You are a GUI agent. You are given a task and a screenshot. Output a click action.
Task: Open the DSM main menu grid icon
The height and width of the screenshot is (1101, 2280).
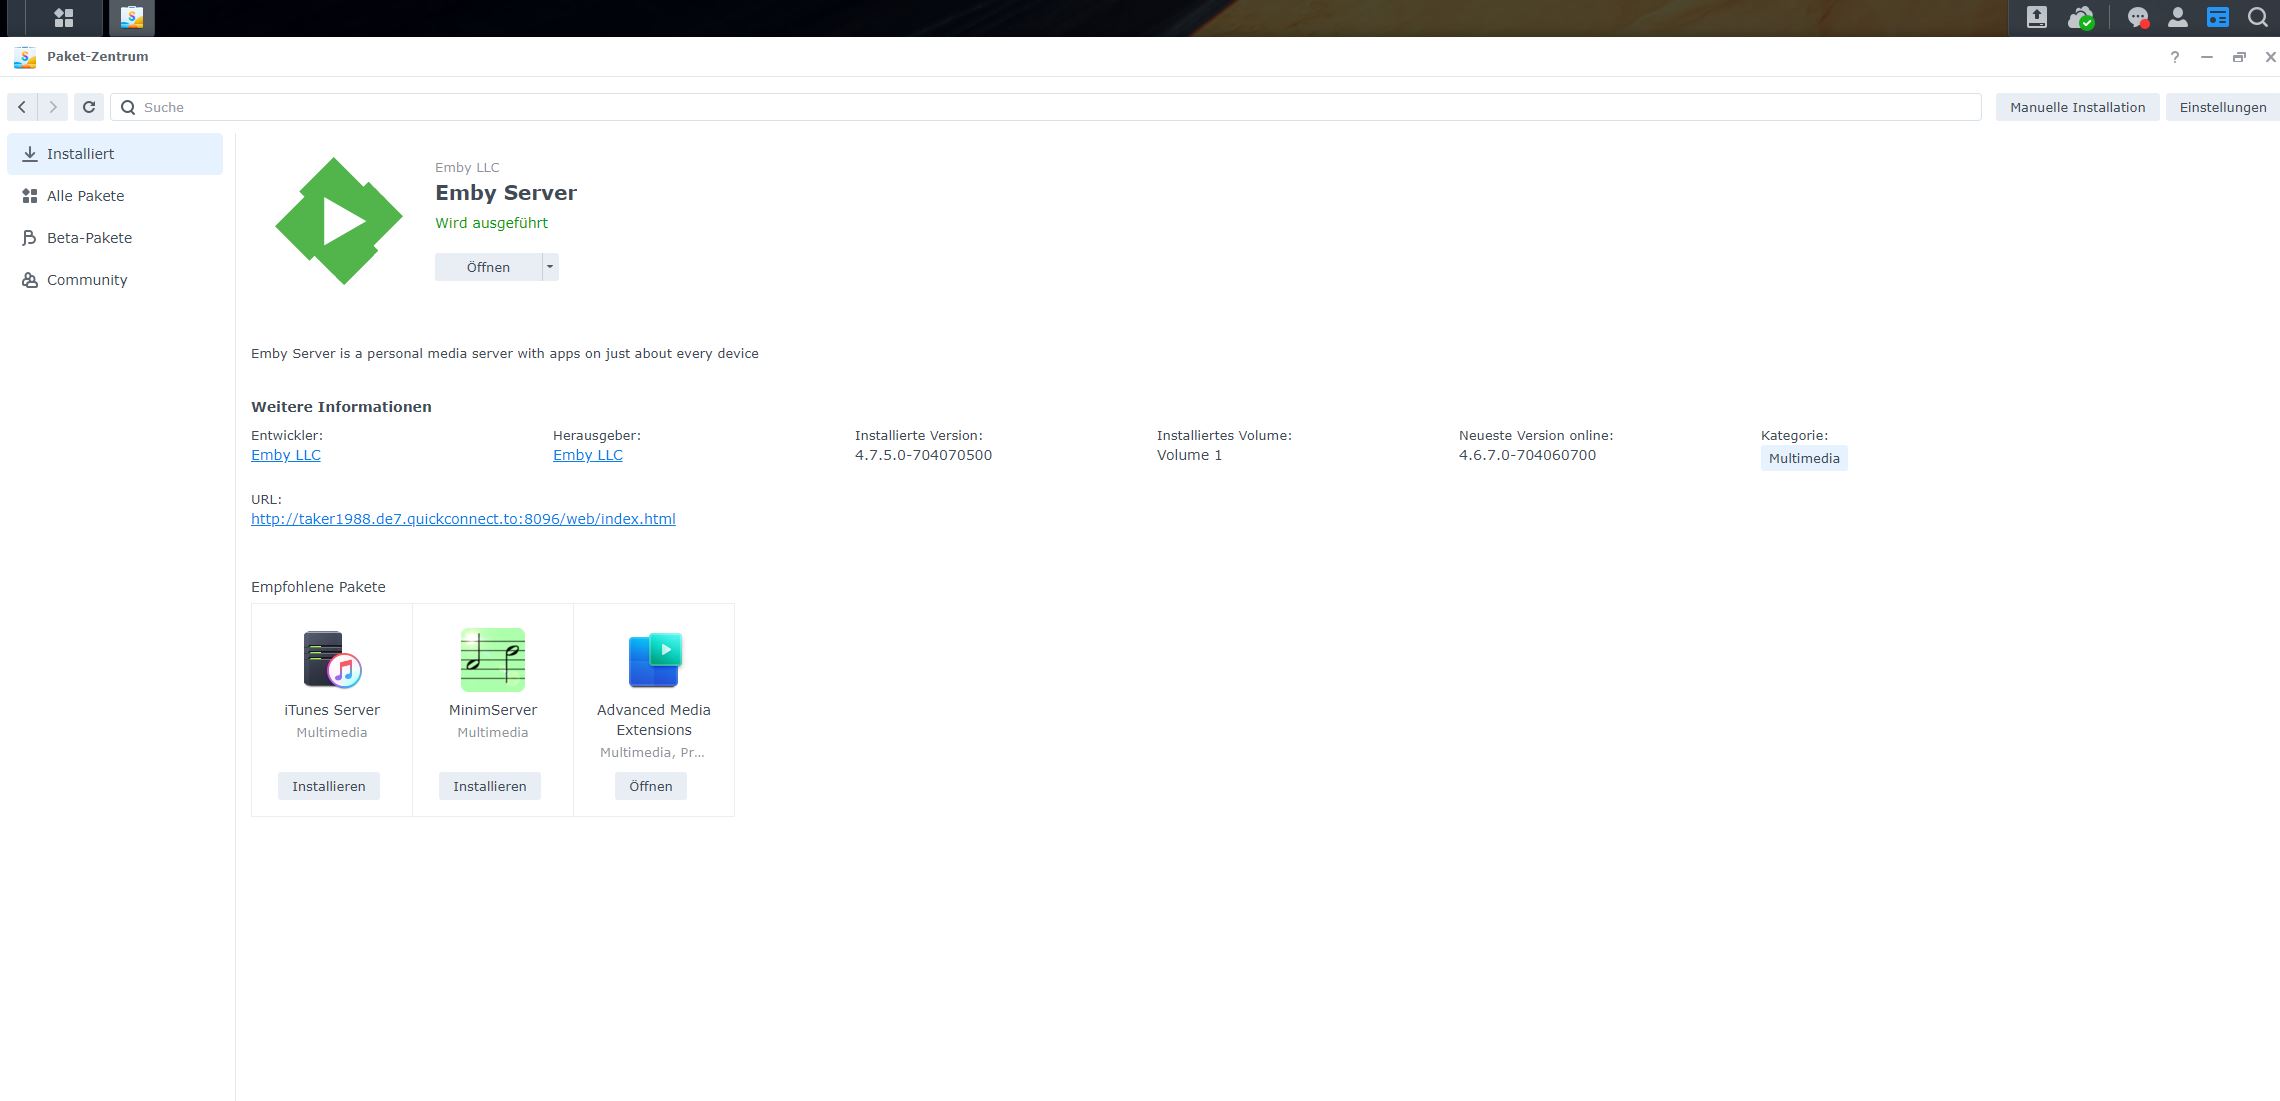tap(64, 17)
